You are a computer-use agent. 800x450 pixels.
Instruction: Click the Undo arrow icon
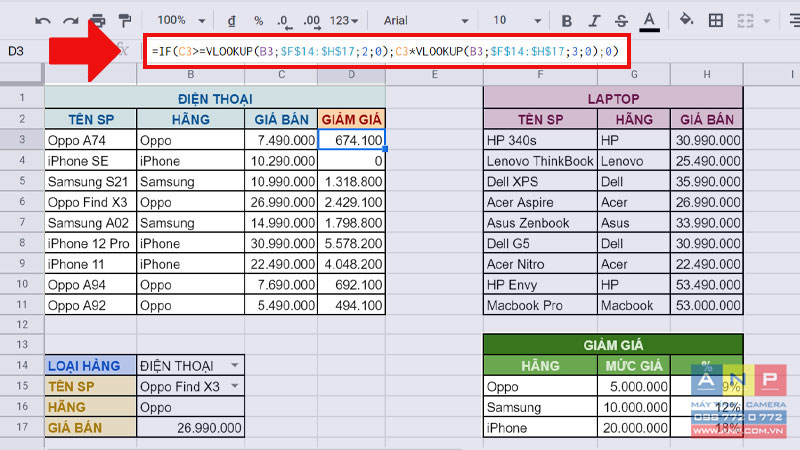(43, 21)
